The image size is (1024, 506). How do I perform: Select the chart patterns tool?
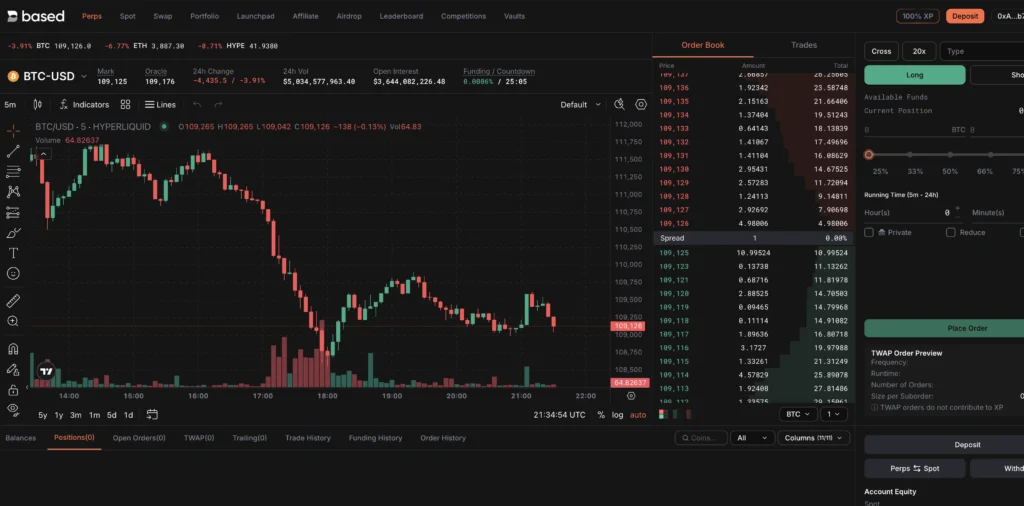[x=13, y=192]
